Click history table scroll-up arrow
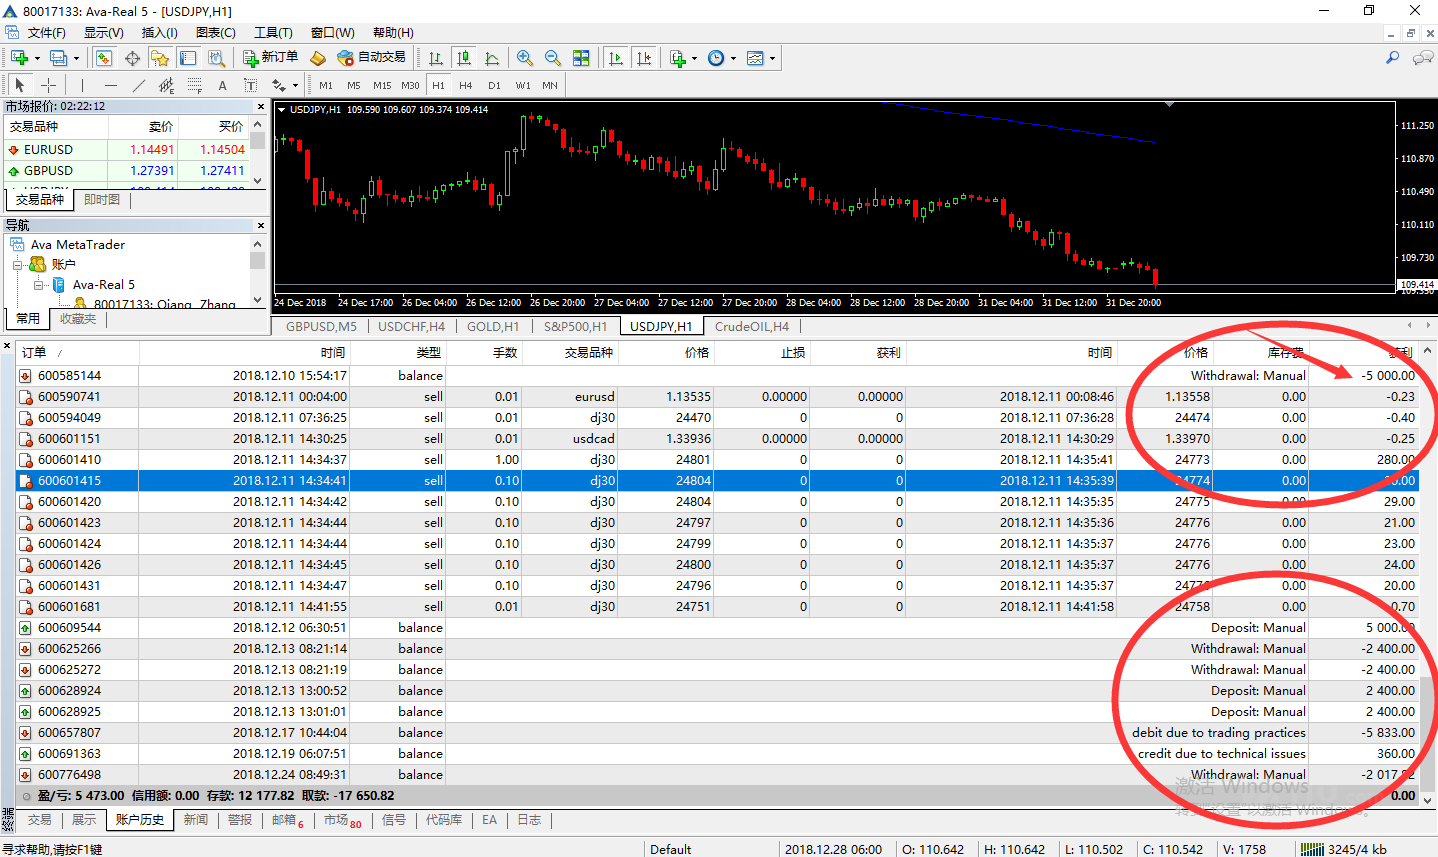Viewport: 1438px width, 857px height. click(1427, 351)
